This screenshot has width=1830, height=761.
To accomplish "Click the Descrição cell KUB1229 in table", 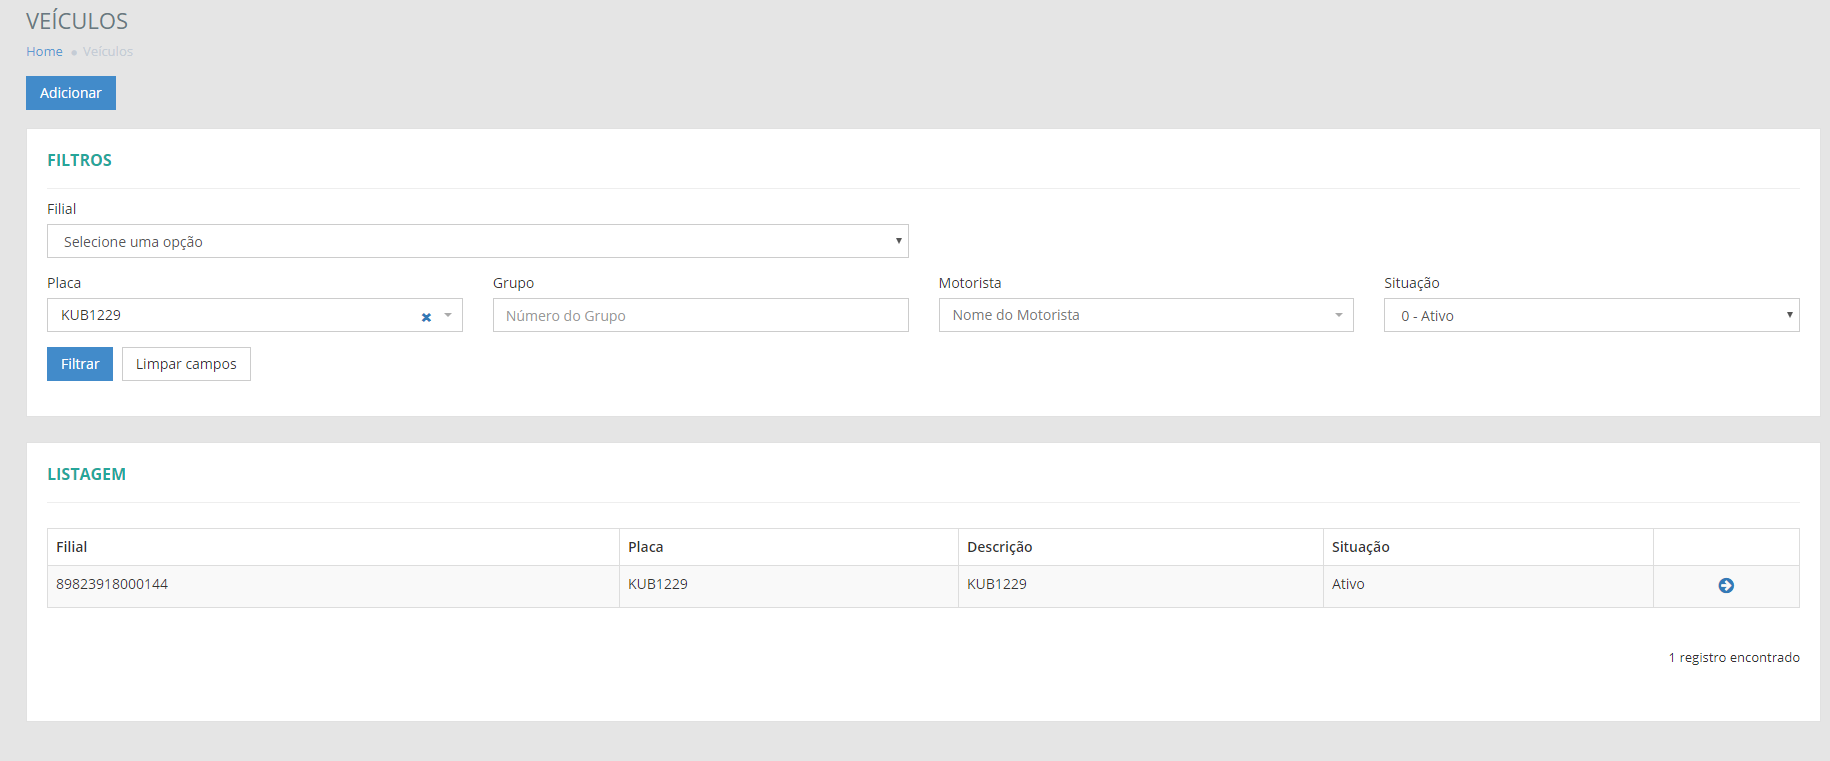I will (997, 585).
